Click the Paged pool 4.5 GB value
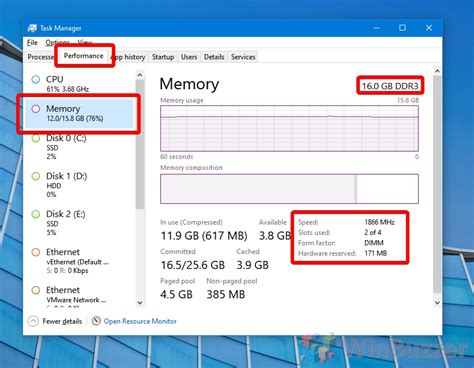This screenshot has width=474, height=368. click(176, 294)
